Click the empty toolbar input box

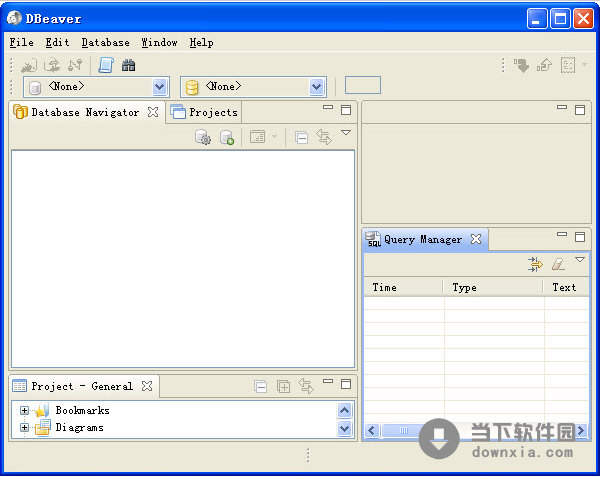[363, 85]
